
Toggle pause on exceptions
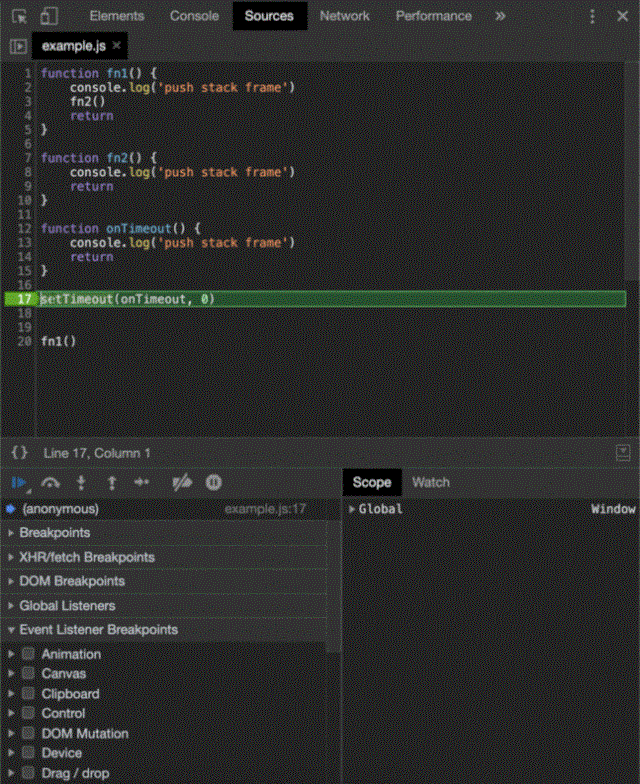pos(213,483)
